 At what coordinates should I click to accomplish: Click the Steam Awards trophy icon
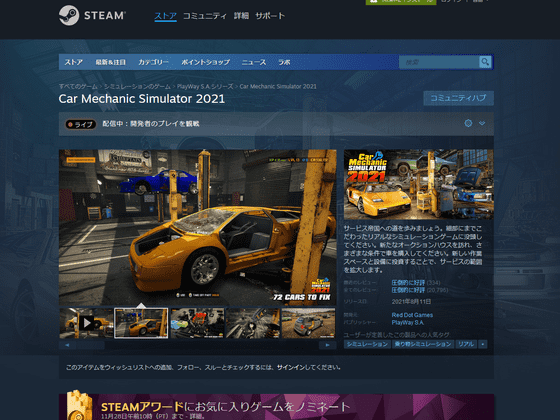pyautogui.click(x=79, y=405)
